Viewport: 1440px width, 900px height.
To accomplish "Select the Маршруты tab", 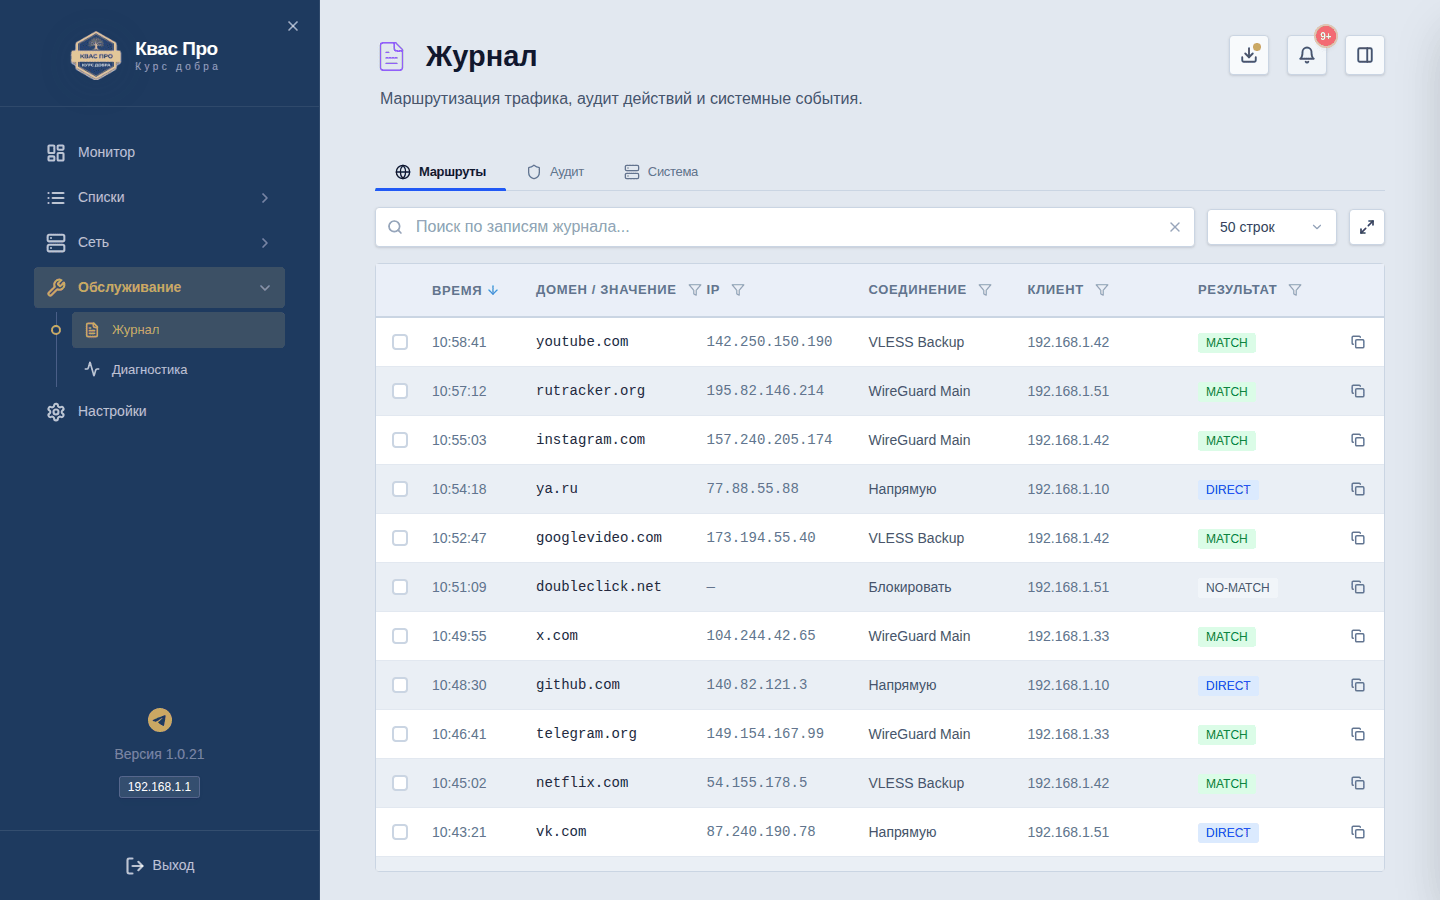I will click(441, 172).
